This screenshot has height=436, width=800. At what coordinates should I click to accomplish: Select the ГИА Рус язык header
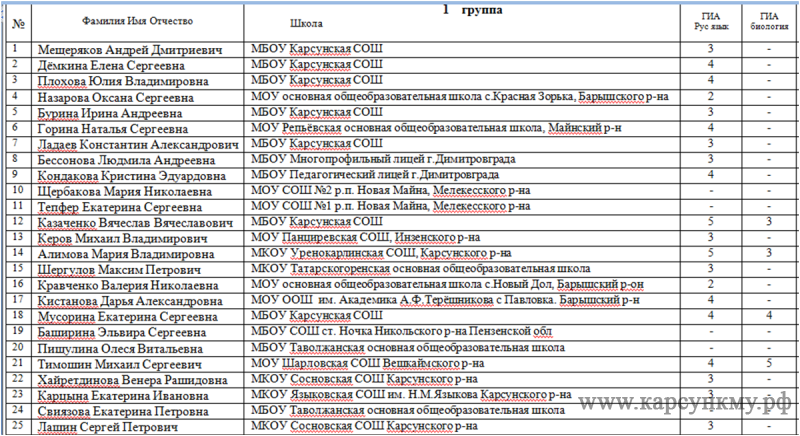pos(711,21)
